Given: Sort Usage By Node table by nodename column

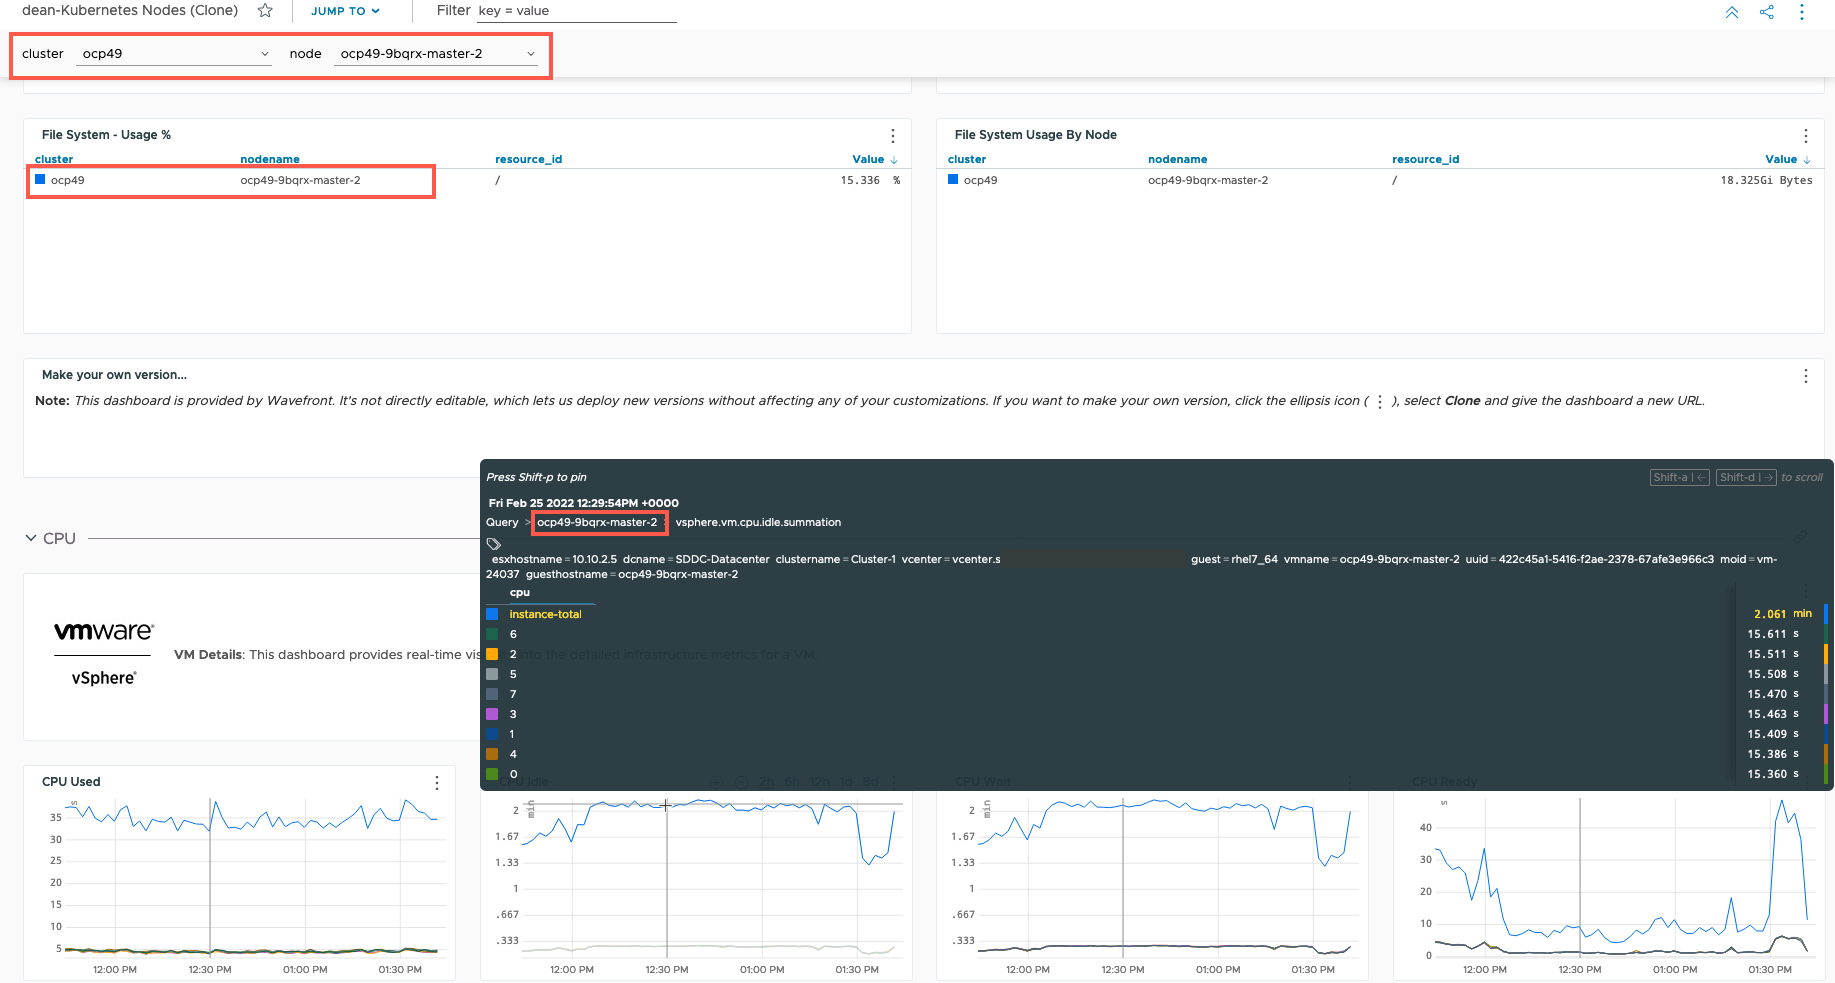Looking at the screenshot, I should click(x=1178, y=159).
